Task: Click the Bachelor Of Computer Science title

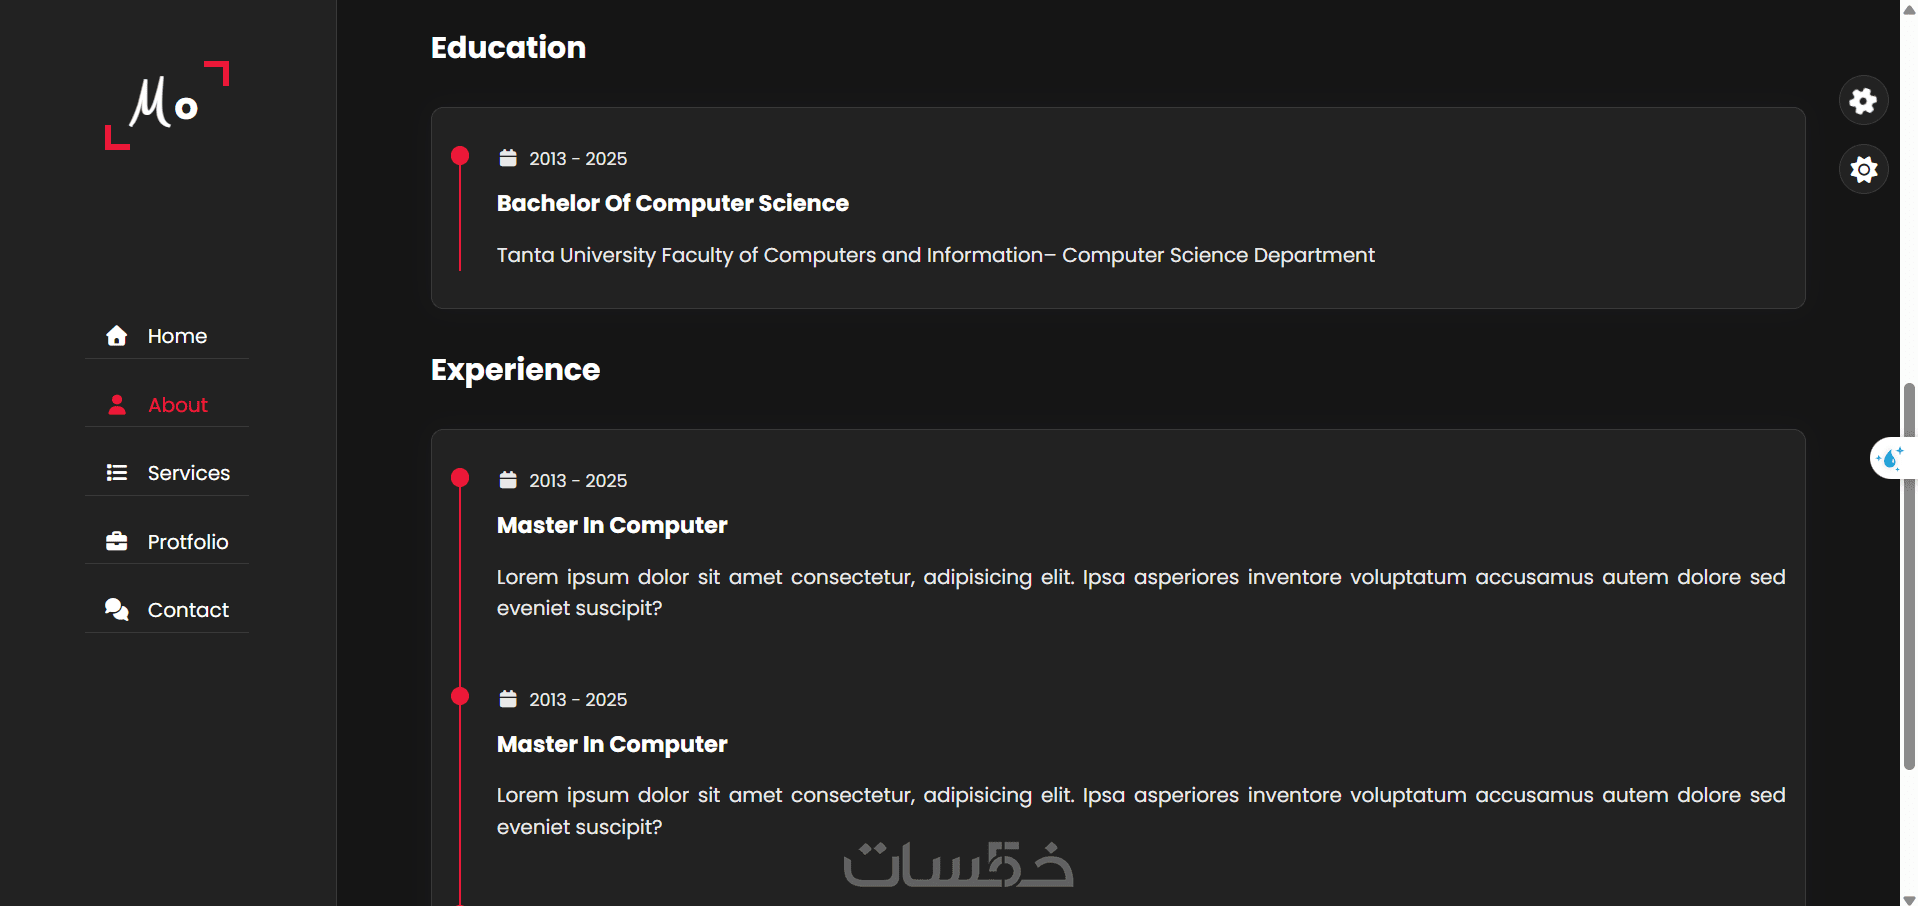Action: pos(672,203)
